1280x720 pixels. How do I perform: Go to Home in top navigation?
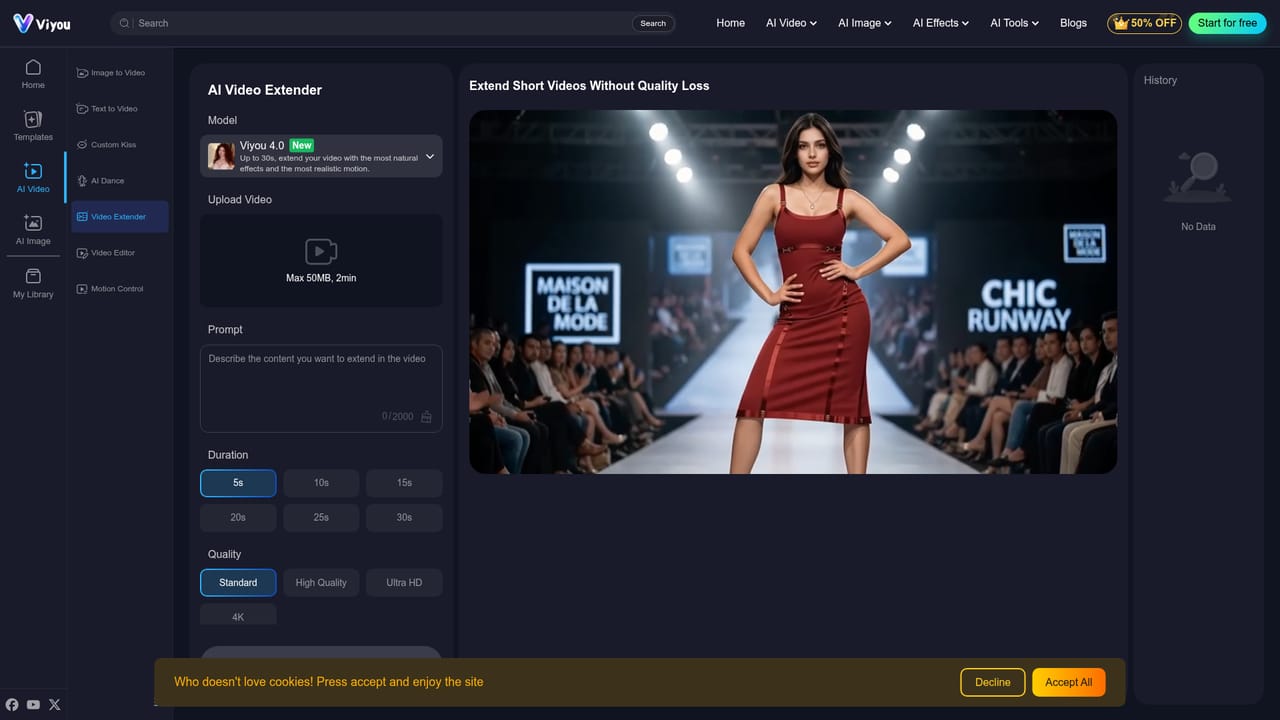730,23
